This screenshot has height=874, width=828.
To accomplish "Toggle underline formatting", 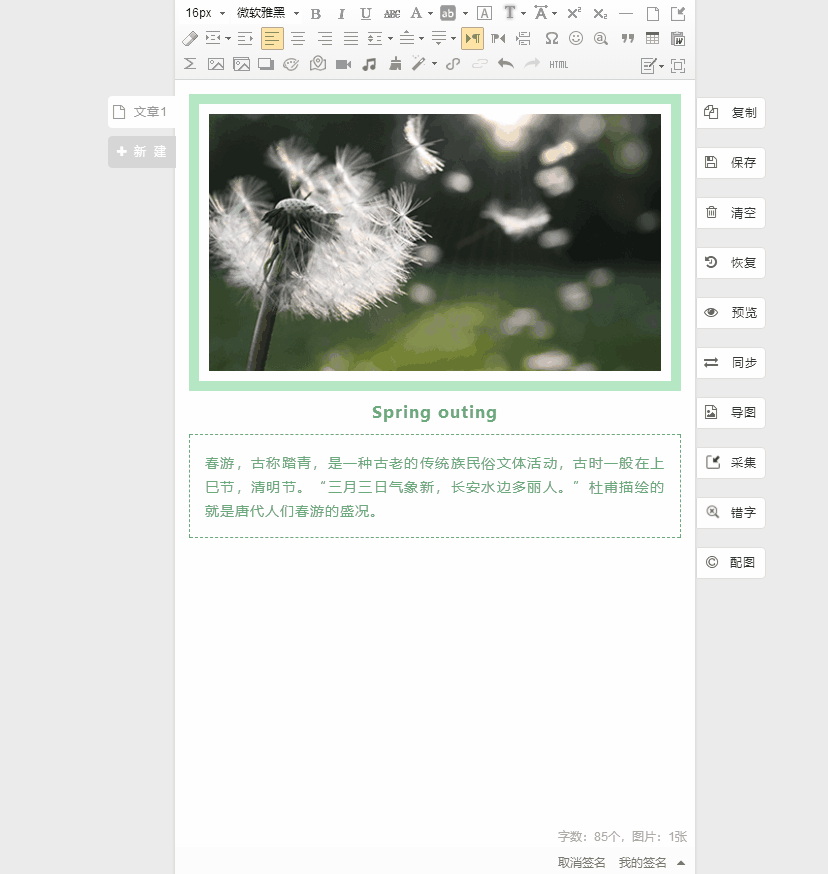I will [x=365, y=13].
